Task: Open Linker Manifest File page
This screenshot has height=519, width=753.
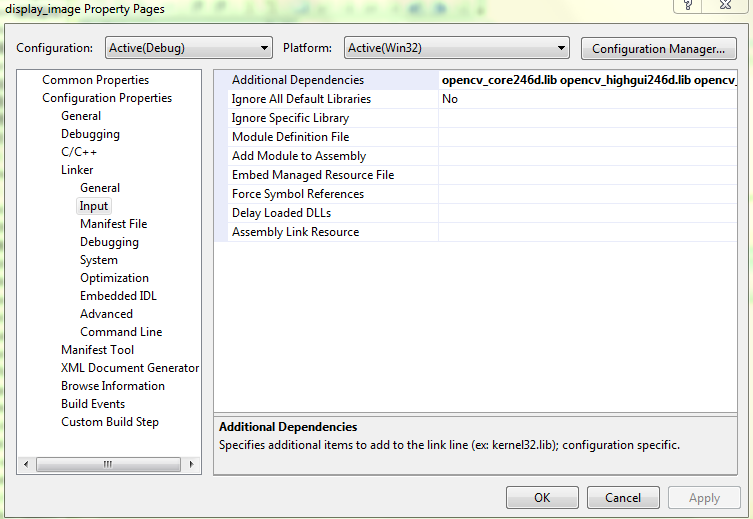Action: (x=113, y=224)
